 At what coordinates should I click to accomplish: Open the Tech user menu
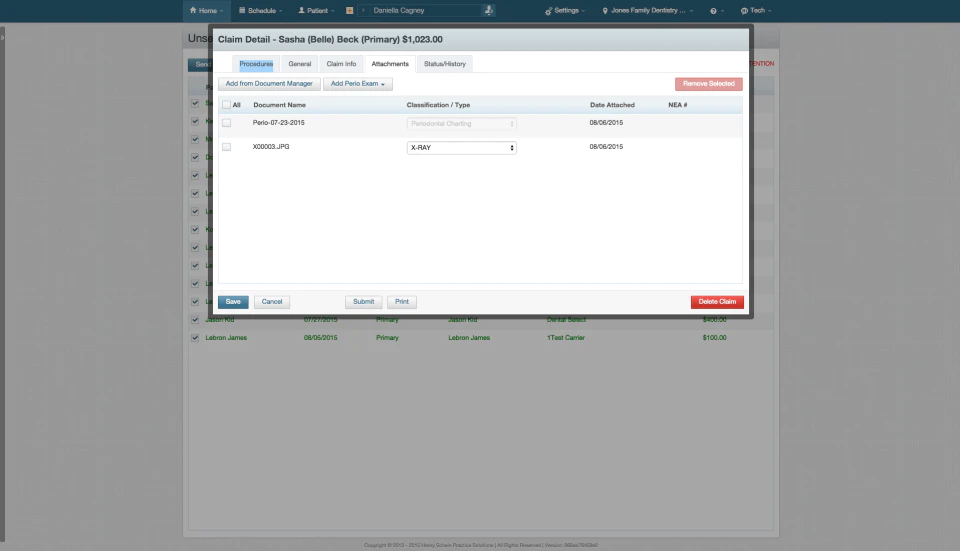756,10
